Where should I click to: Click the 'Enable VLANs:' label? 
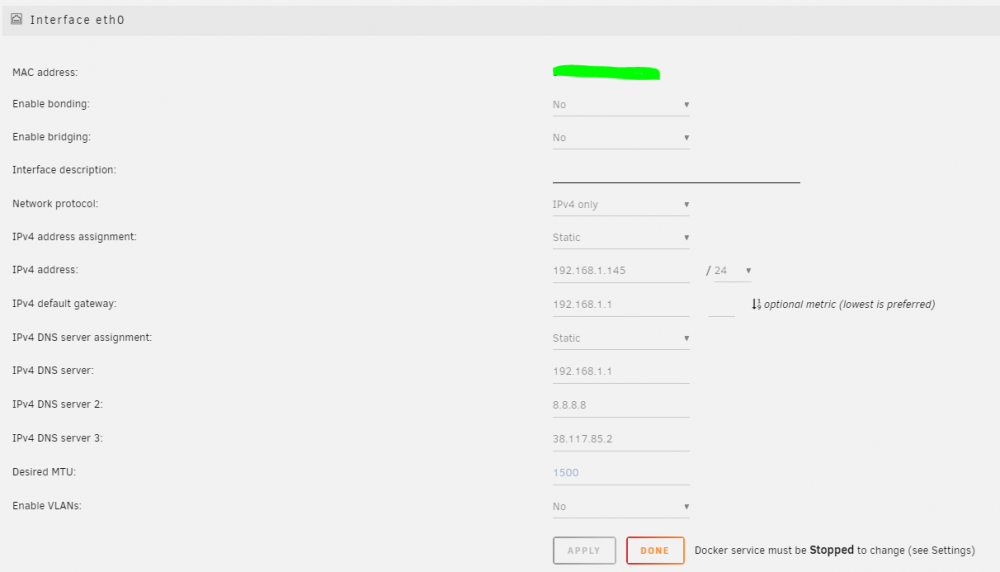tap(47, 506)
